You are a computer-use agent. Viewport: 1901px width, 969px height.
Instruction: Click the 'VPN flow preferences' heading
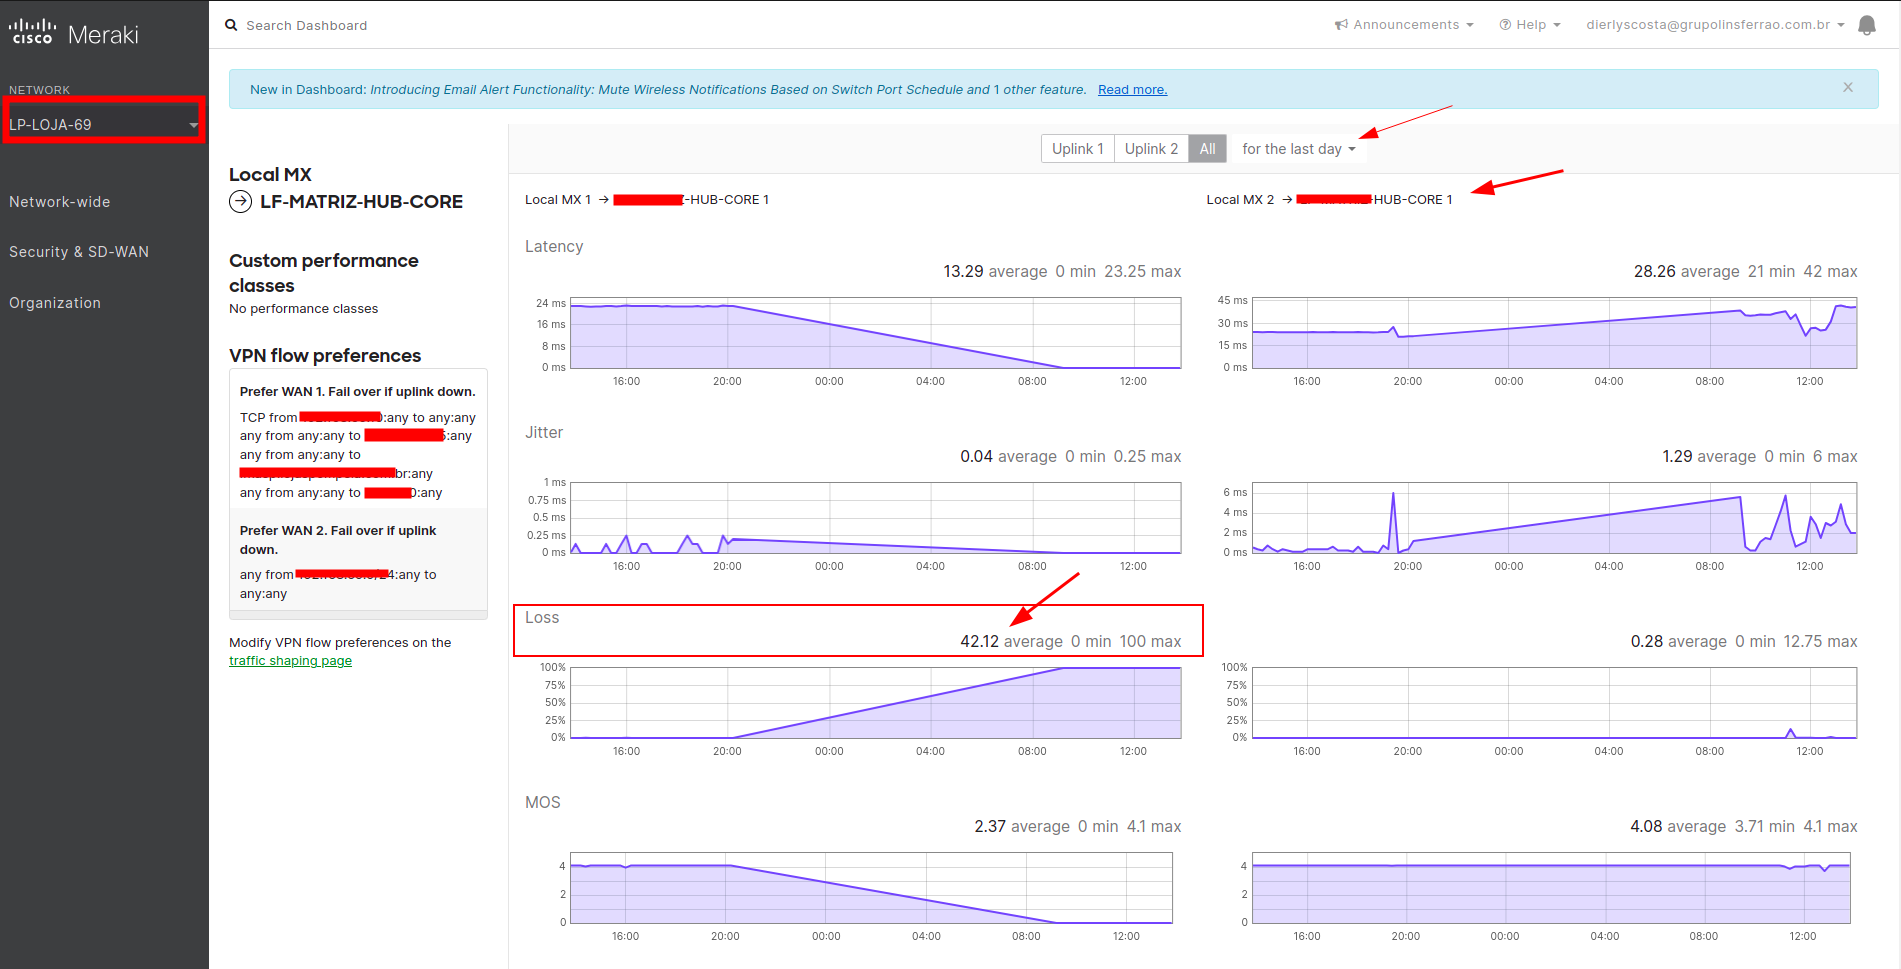pos(325,356)
